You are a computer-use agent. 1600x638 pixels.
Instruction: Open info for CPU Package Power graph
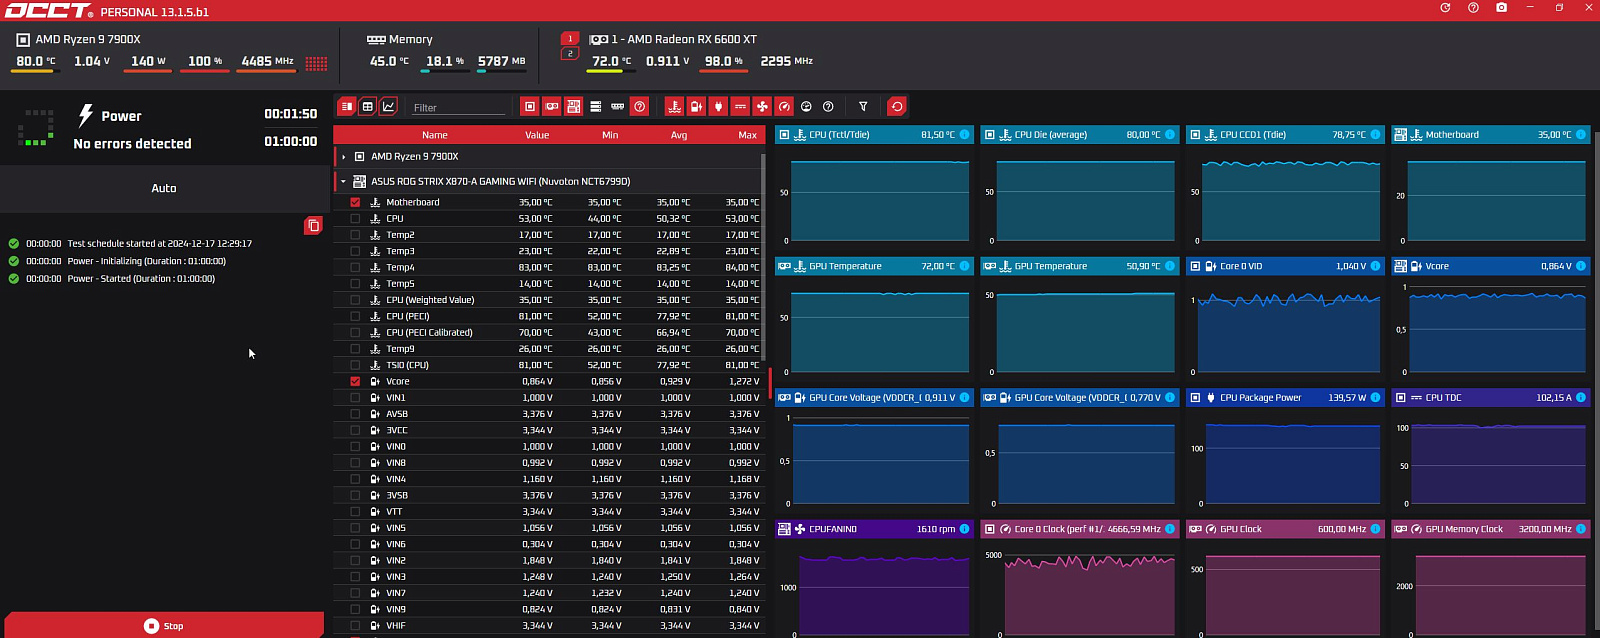[x=1375, y=397]
